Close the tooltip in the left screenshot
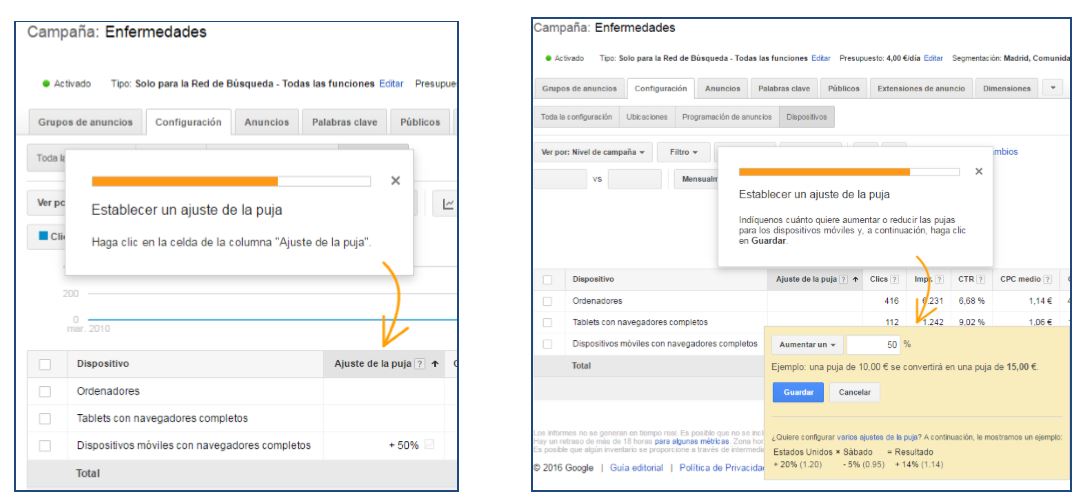The image size is (1080, 498). [395, 180]
